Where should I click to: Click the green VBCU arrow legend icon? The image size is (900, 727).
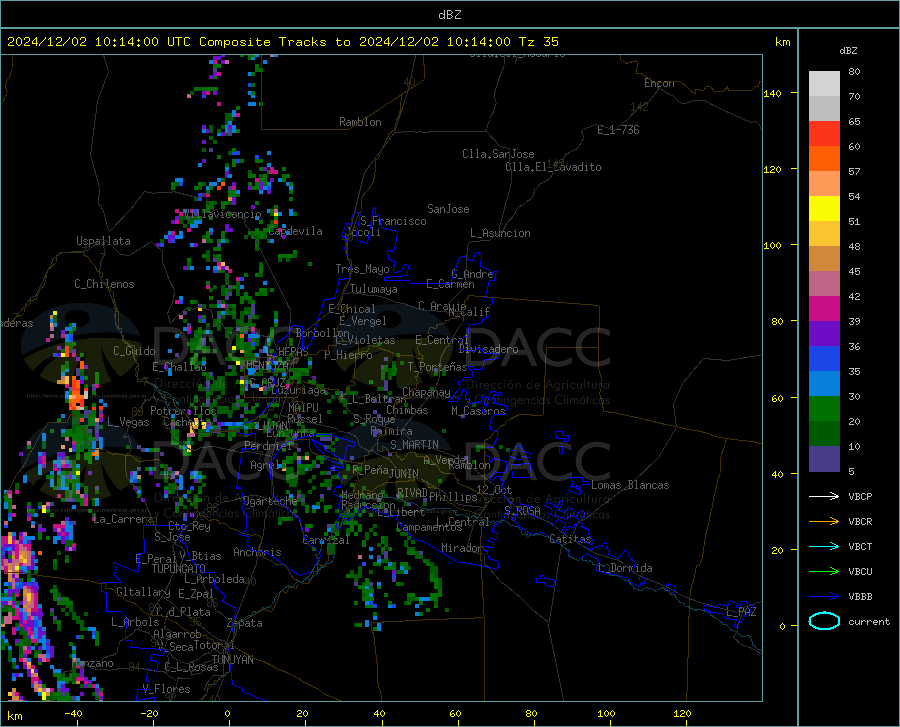coord(824,571)
